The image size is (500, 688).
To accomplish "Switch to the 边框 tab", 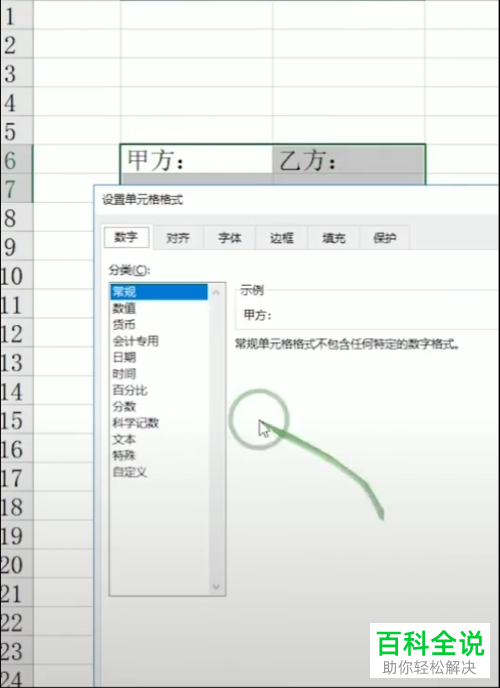I will tap(282, 238).
